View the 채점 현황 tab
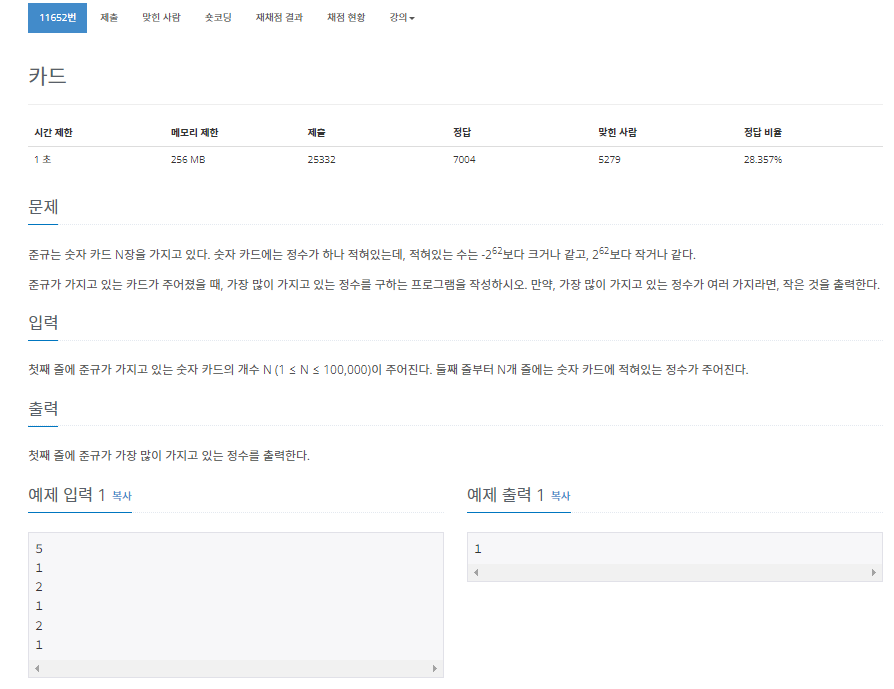Viewport: 894px width, 689px height. 346,18
